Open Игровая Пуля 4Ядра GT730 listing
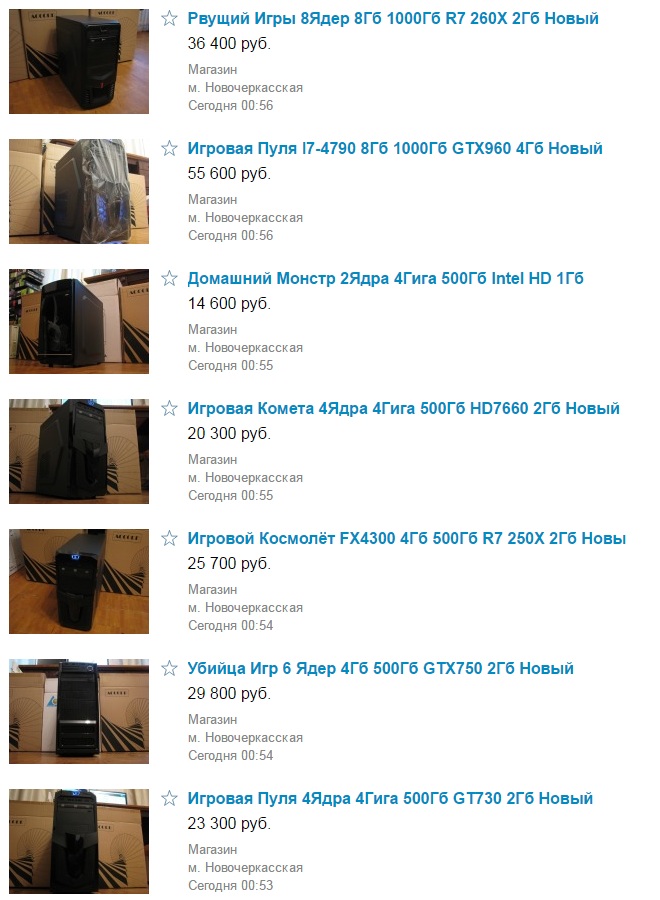The width and height of the screenshot is (660, 900). tap(390, 798)
